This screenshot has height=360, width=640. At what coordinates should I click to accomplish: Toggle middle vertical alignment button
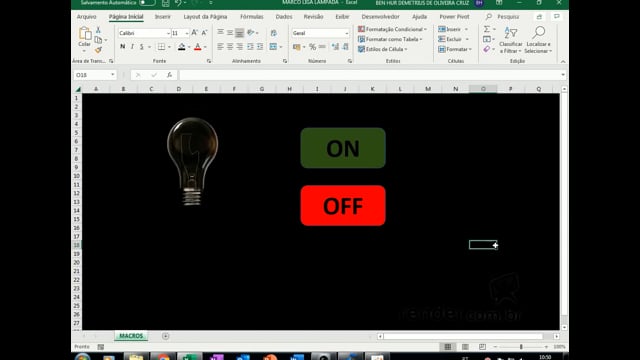[x=230, y=33]
